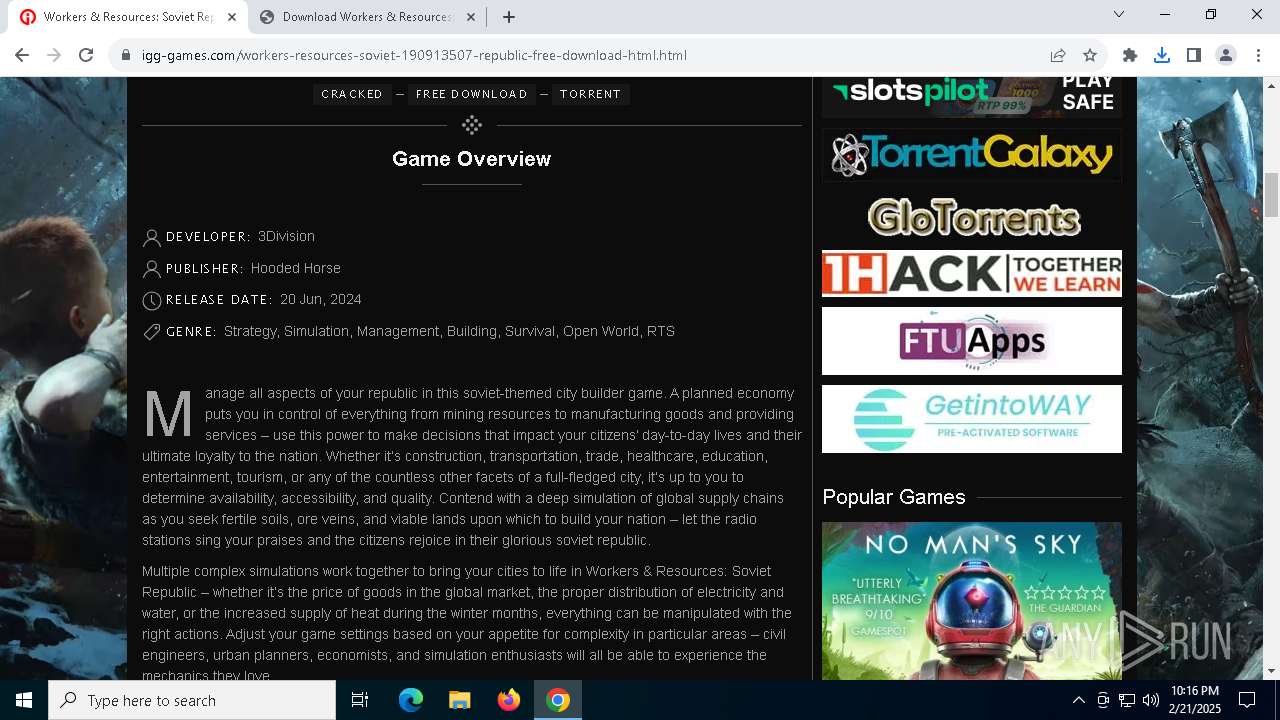Open No Man's Sky popular game thumbnail
The image size is (1280, 720).
[x=972, y=601]
